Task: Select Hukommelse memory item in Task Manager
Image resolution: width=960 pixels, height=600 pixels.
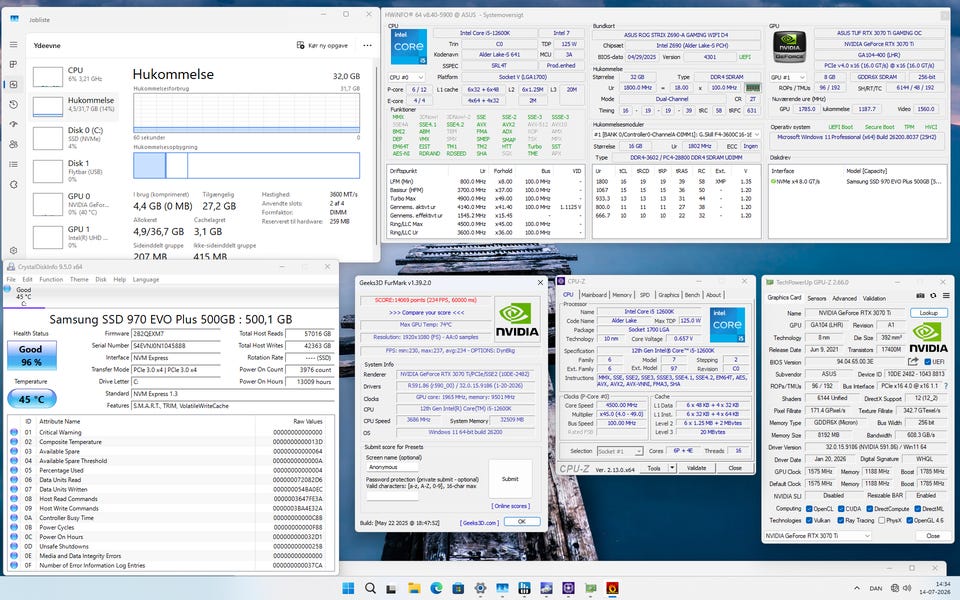Action: tap(75, 106)
